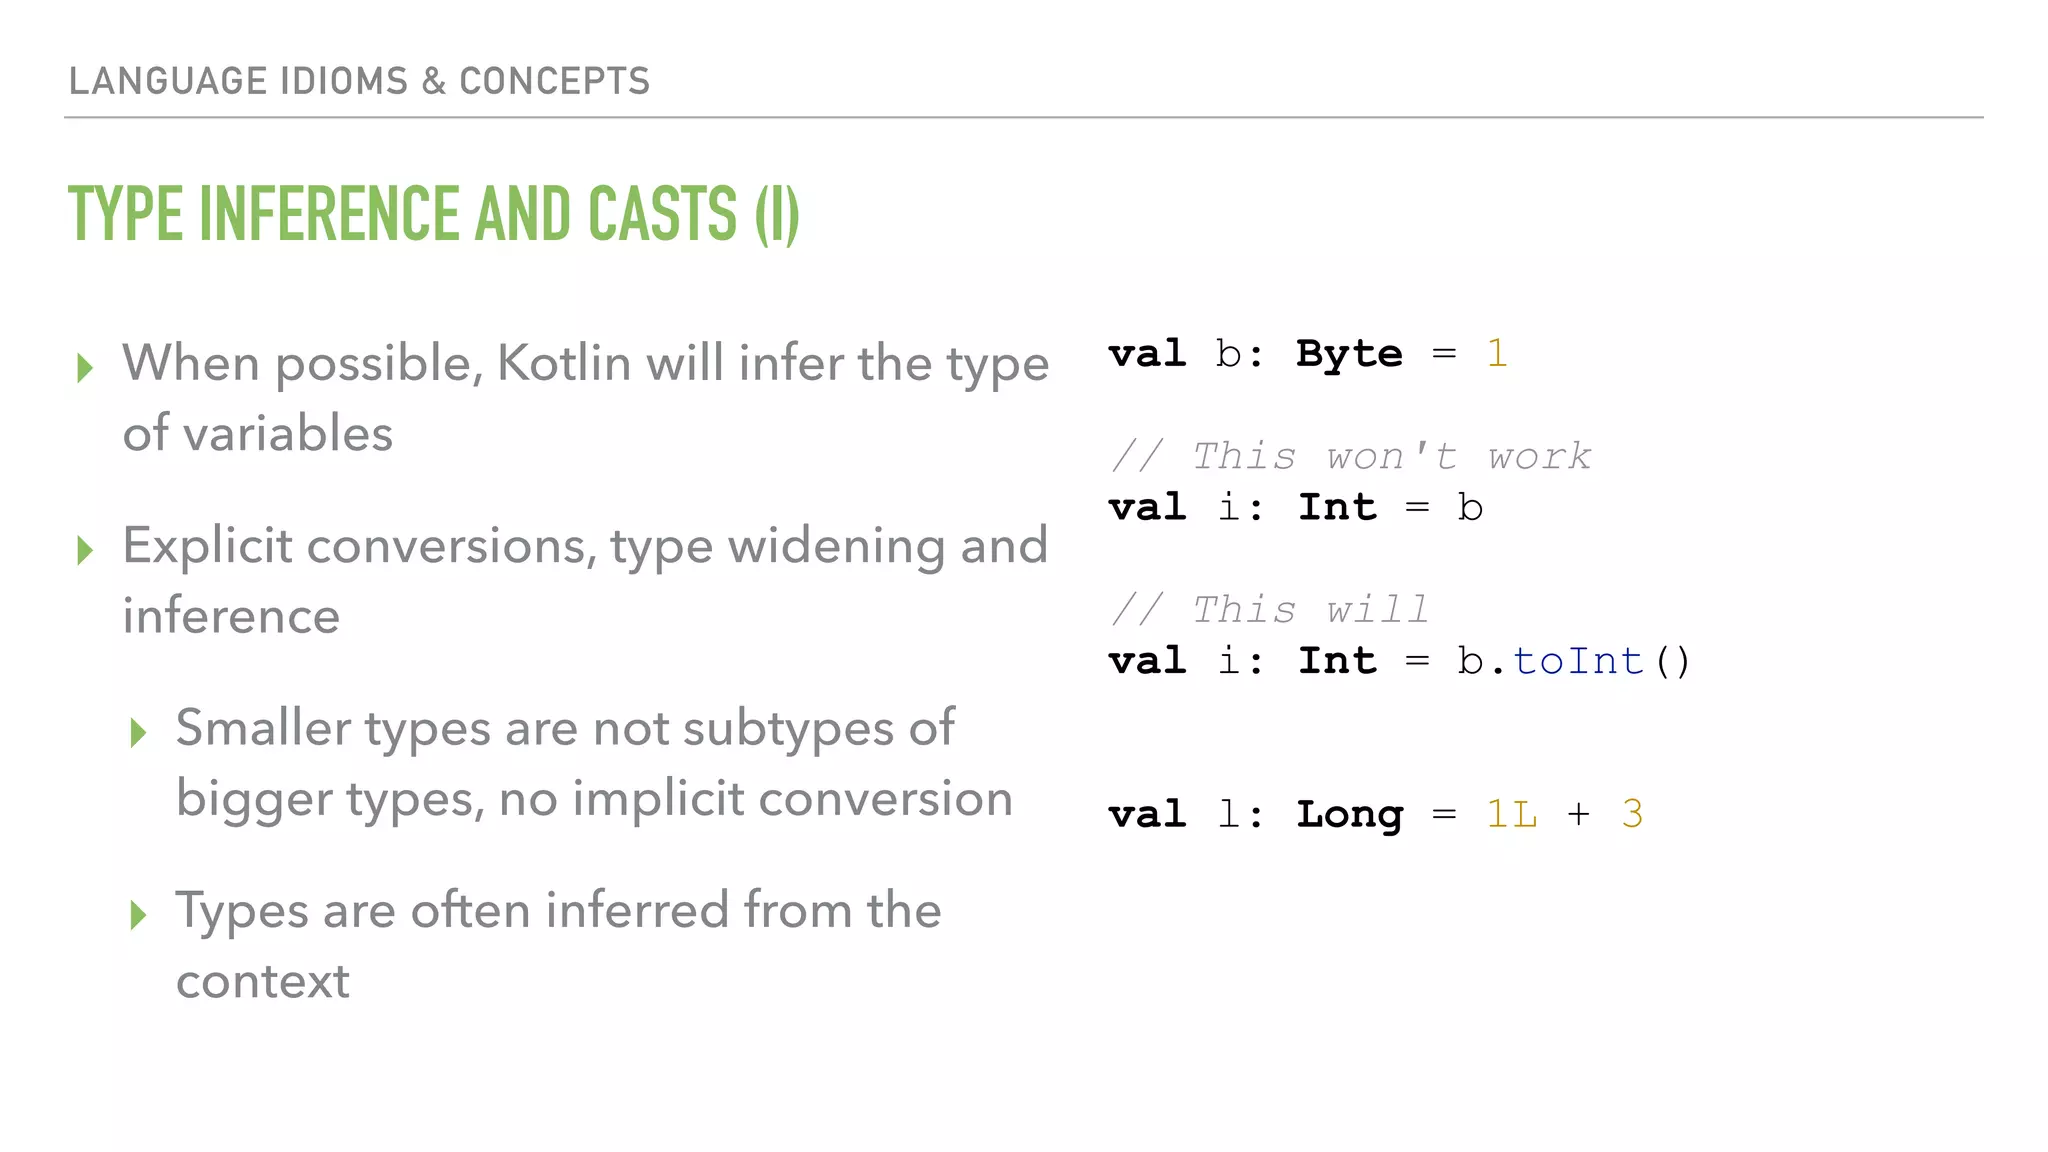Click the word "Kotlin" in the first bullet
The width and height of the screenshot is (2048, 1152).
tap(564, 363)
